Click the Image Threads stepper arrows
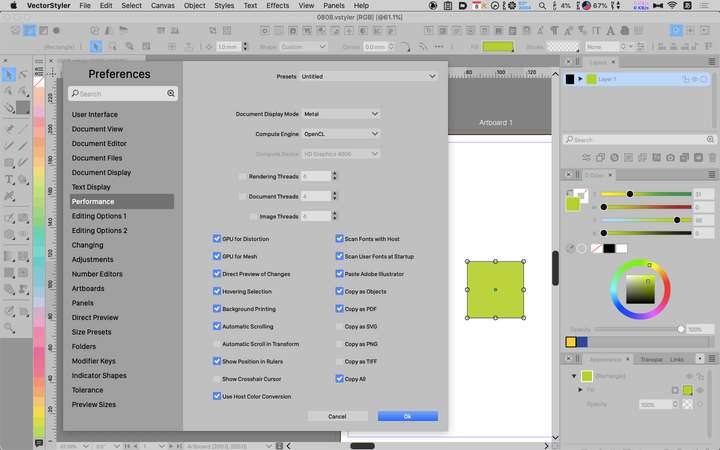 [334, 216]
